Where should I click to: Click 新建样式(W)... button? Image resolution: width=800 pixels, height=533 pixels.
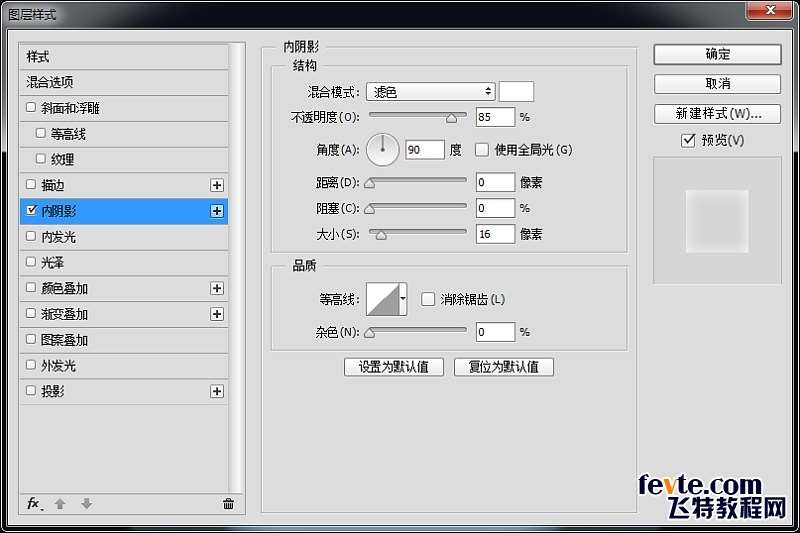coord(717,114)
